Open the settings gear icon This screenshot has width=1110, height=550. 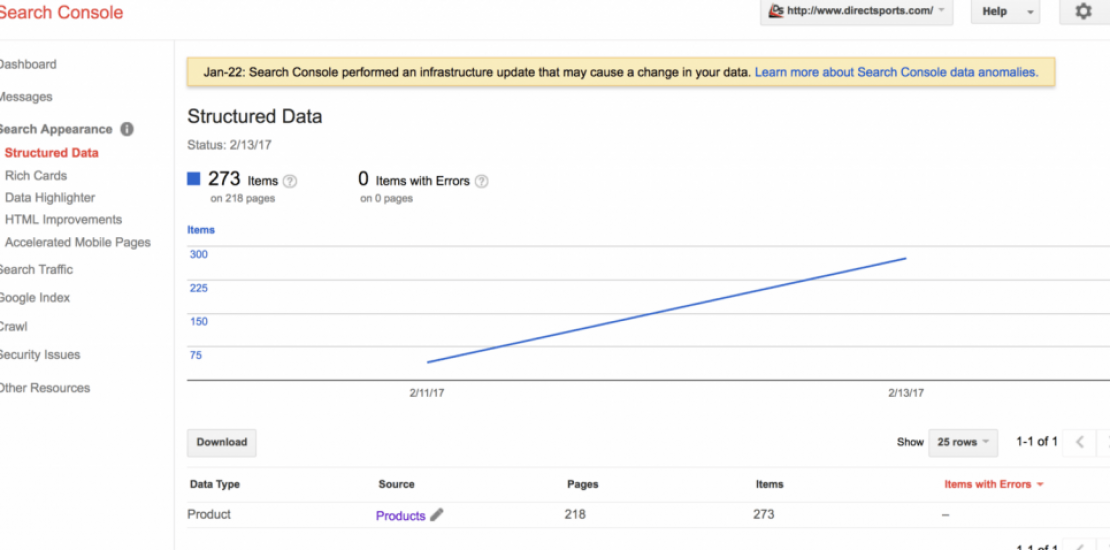coord(1083,12)
